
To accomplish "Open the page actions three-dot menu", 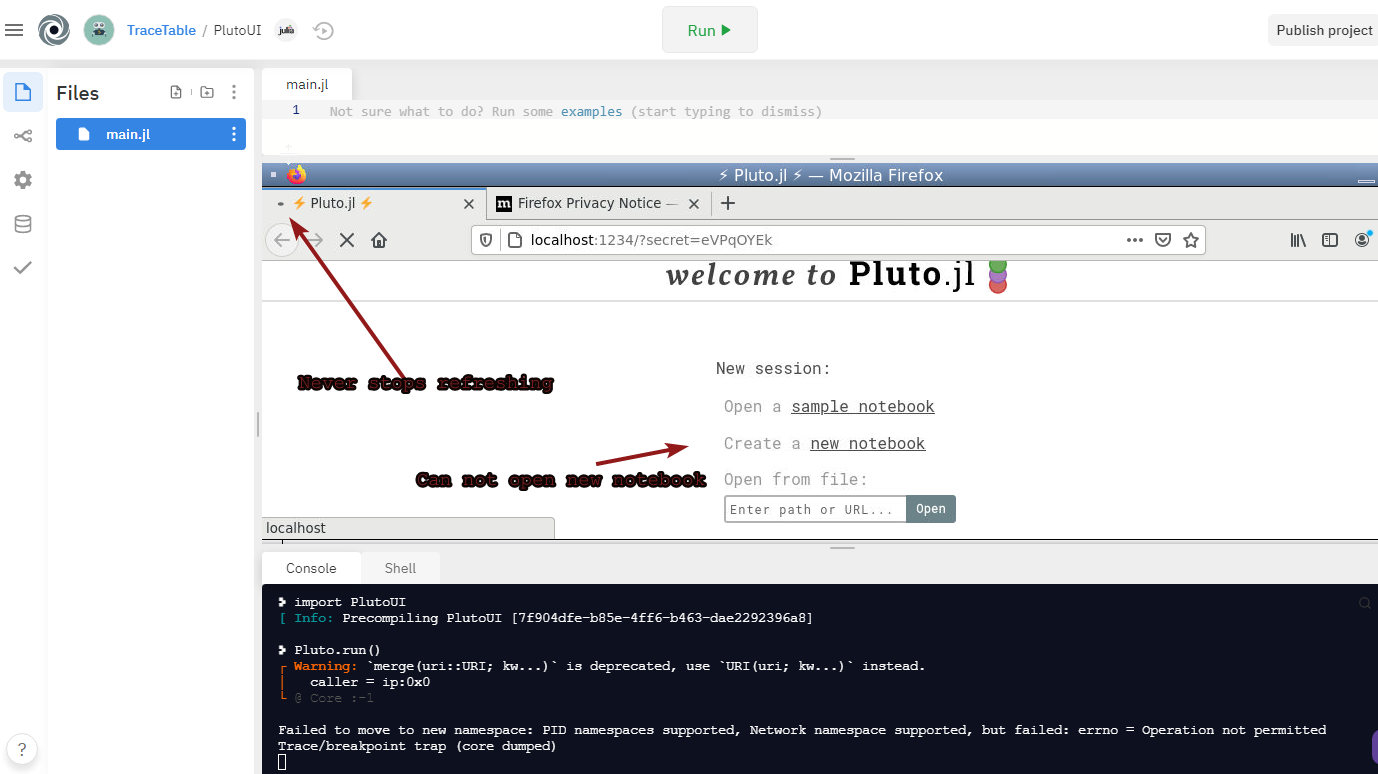I will [x=1134, y=240].
